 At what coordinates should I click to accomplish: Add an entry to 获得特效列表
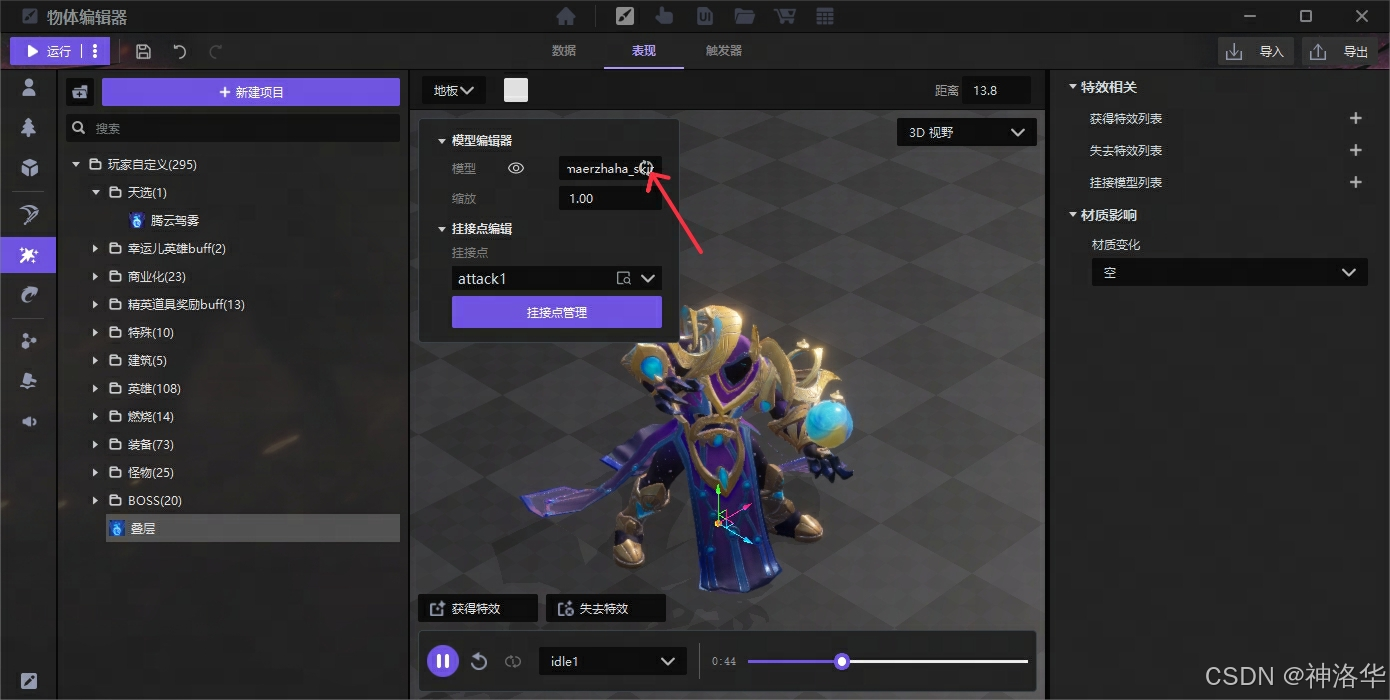coord(1356,118)
